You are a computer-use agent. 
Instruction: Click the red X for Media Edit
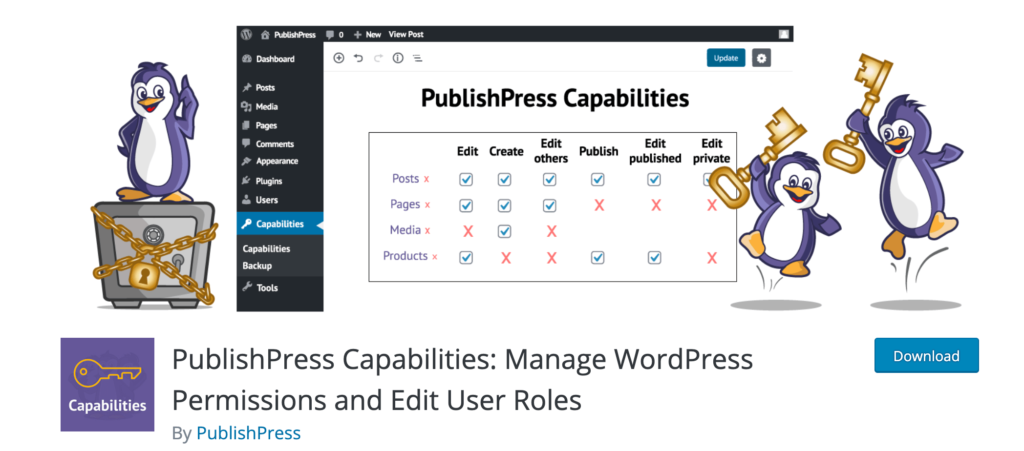(468, 231)
